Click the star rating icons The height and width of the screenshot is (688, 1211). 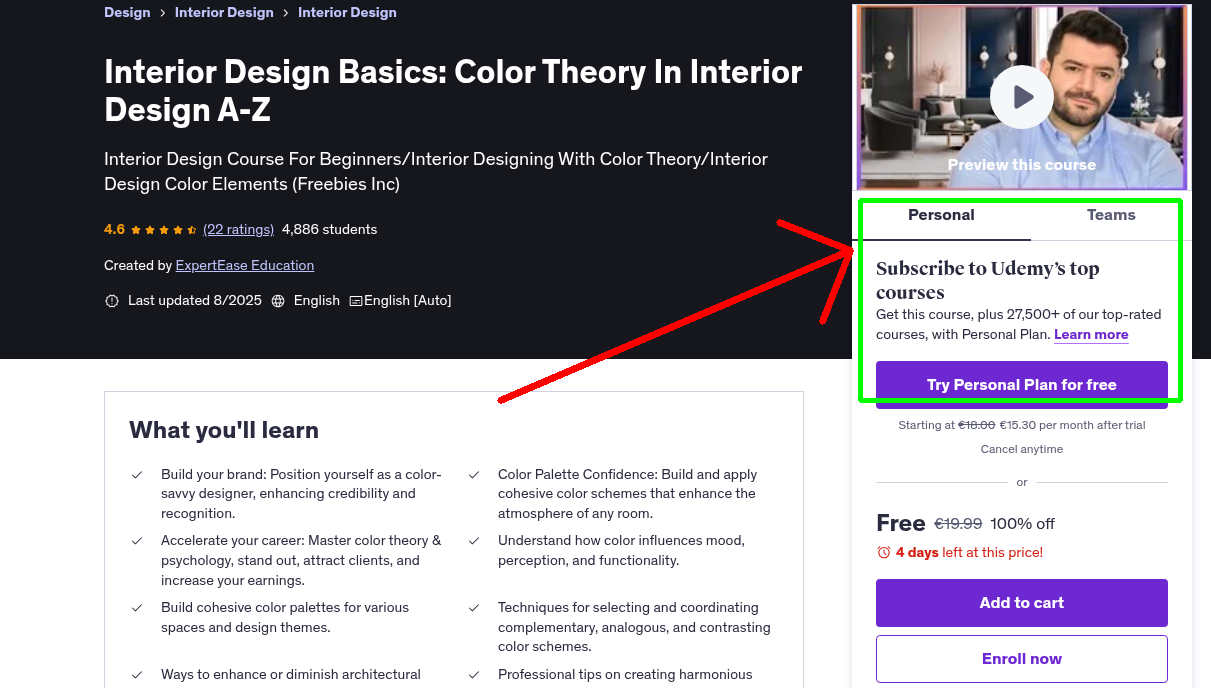tap(164, 230)
